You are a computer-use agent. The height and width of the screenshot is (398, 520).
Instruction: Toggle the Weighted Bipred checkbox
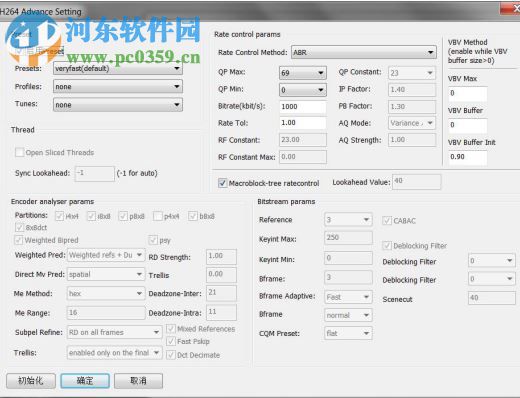click(x=19, y=240)
